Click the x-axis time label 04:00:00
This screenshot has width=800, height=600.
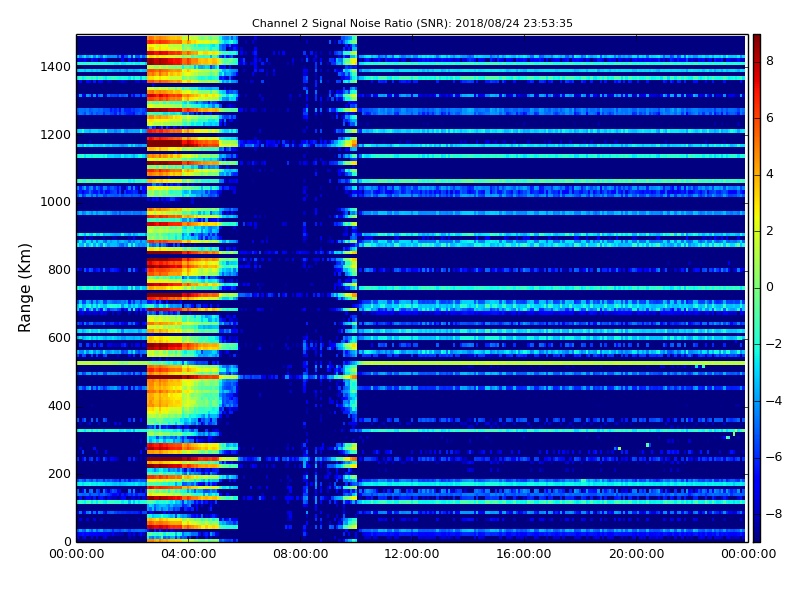point(188,554)
